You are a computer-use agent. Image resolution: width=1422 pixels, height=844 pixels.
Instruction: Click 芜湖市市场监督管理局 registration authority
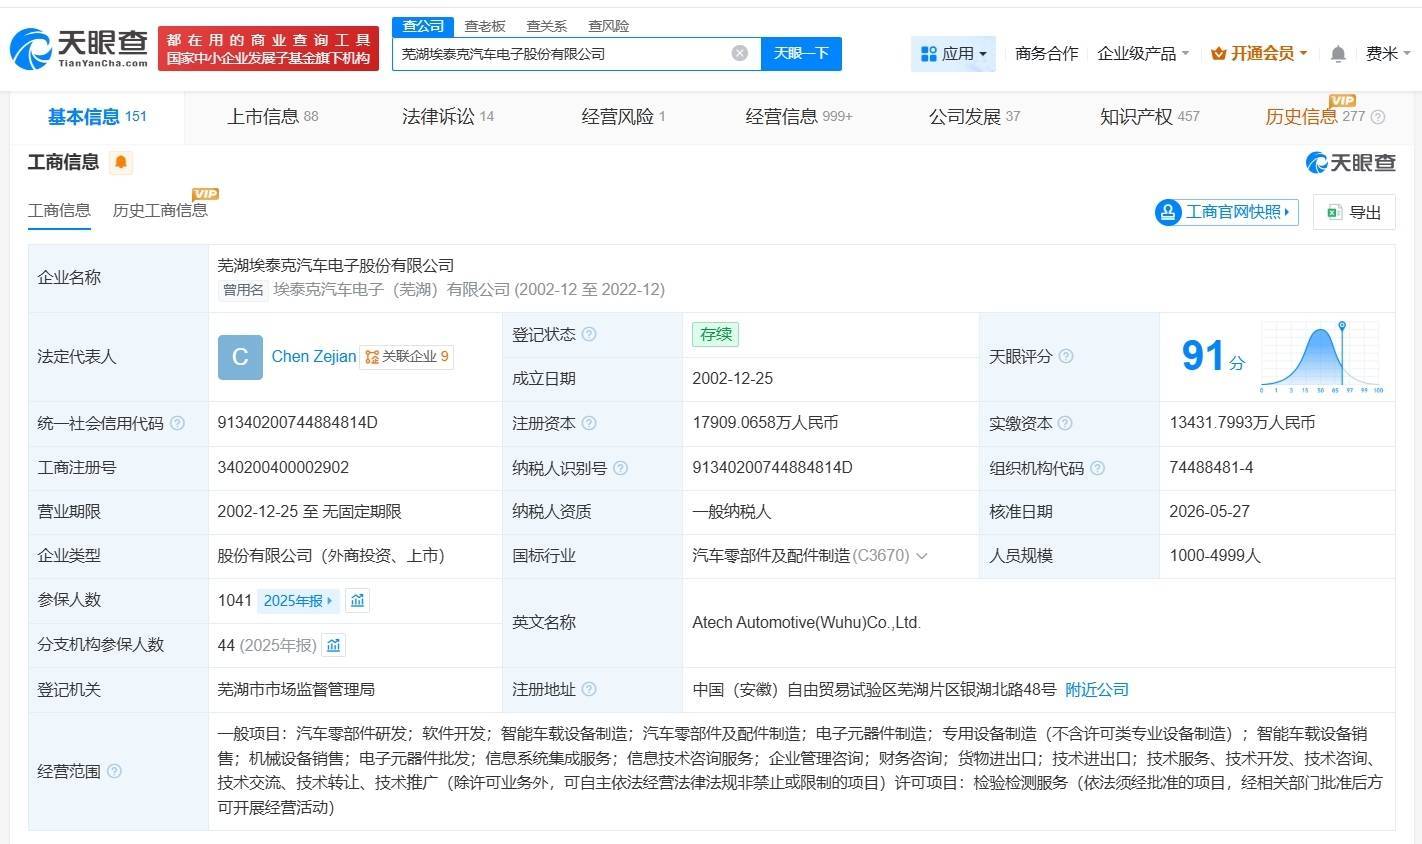click(x=296, y=689)
